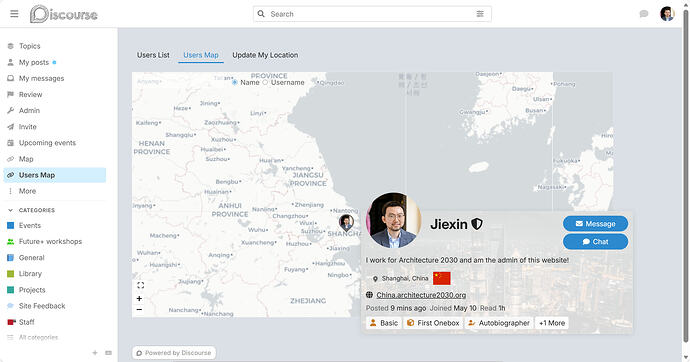Click the Shanghai, China location text
This screenshot has width=690, height=362.
(405, 278)
